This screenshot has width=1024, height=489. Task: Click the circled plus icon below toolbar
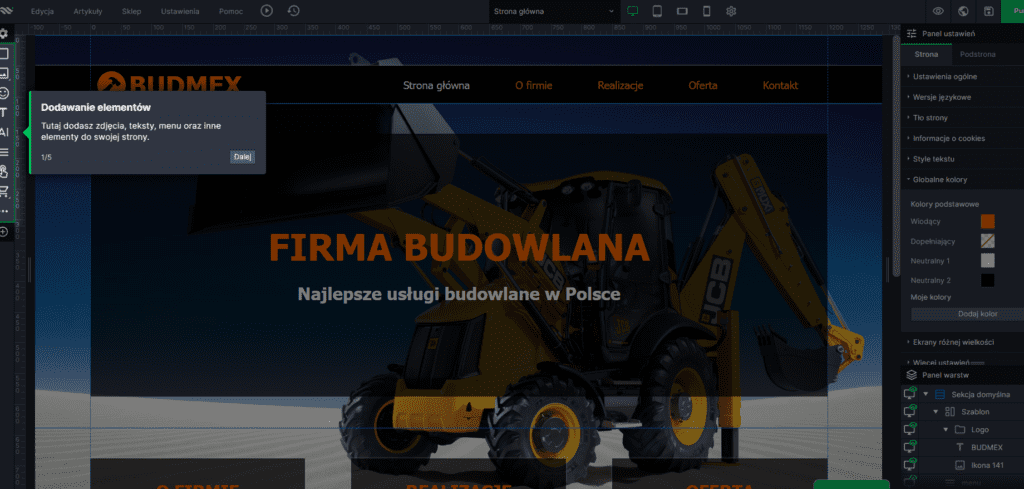pyautogui.click(x=4, y=232)
